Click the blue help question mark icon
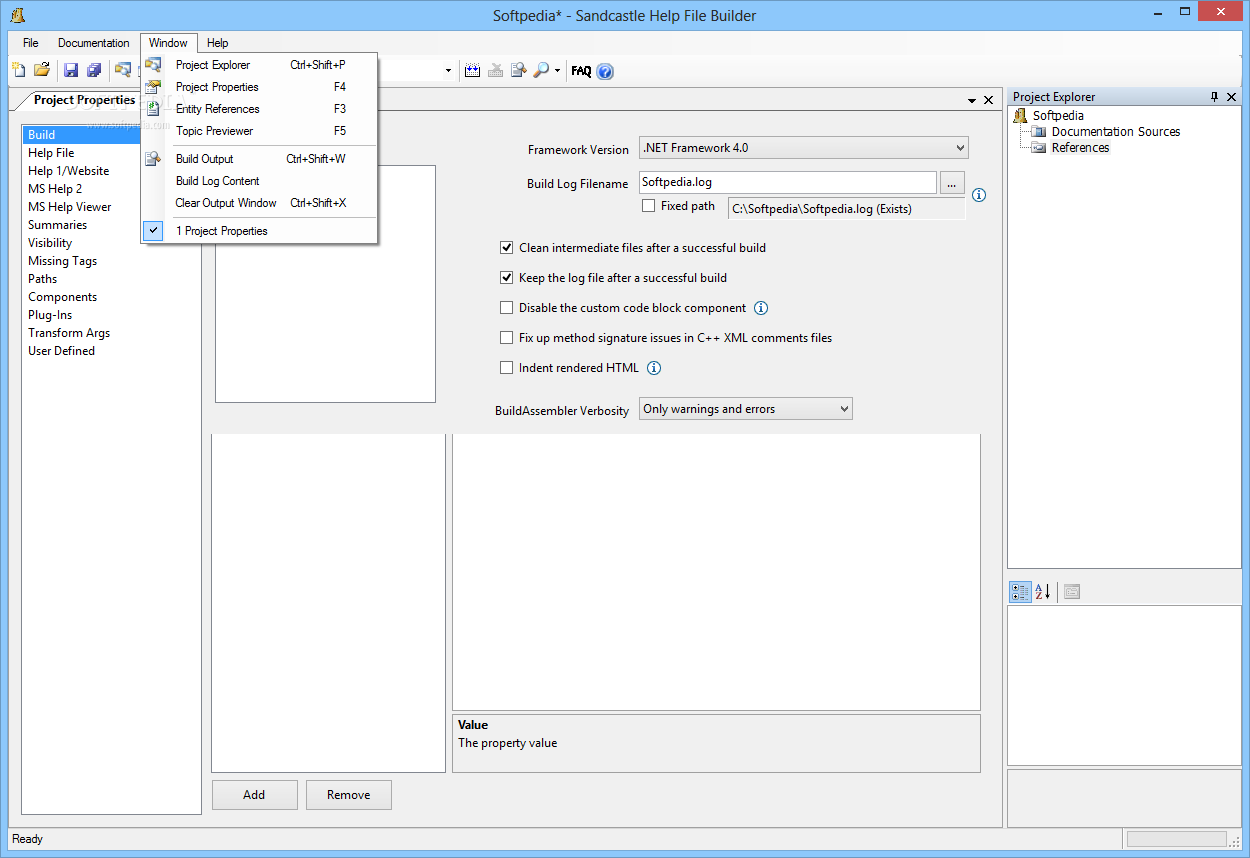 click(x=605, y=71)
